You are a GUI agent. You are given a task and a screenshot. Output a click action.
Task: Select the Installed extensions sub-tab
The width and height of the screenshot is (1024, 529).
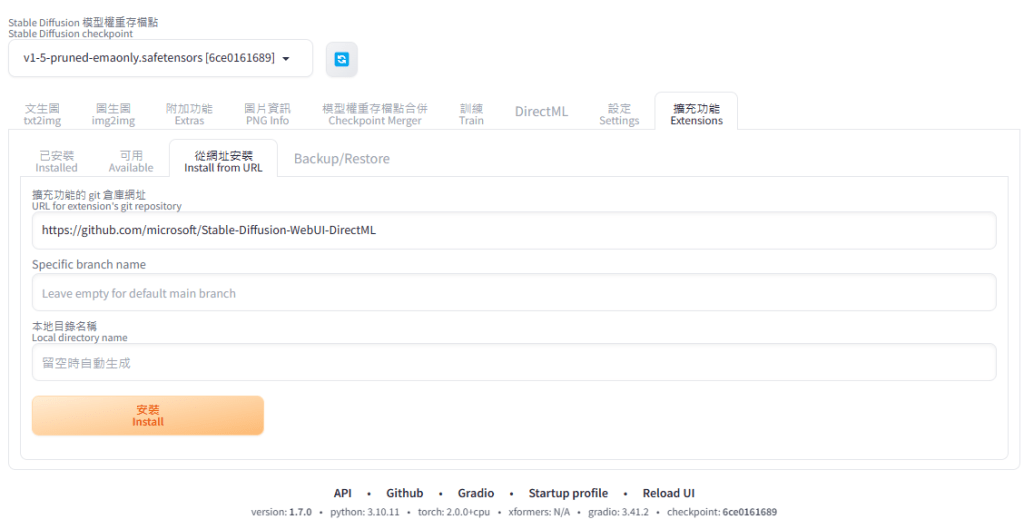pos(57,161)
